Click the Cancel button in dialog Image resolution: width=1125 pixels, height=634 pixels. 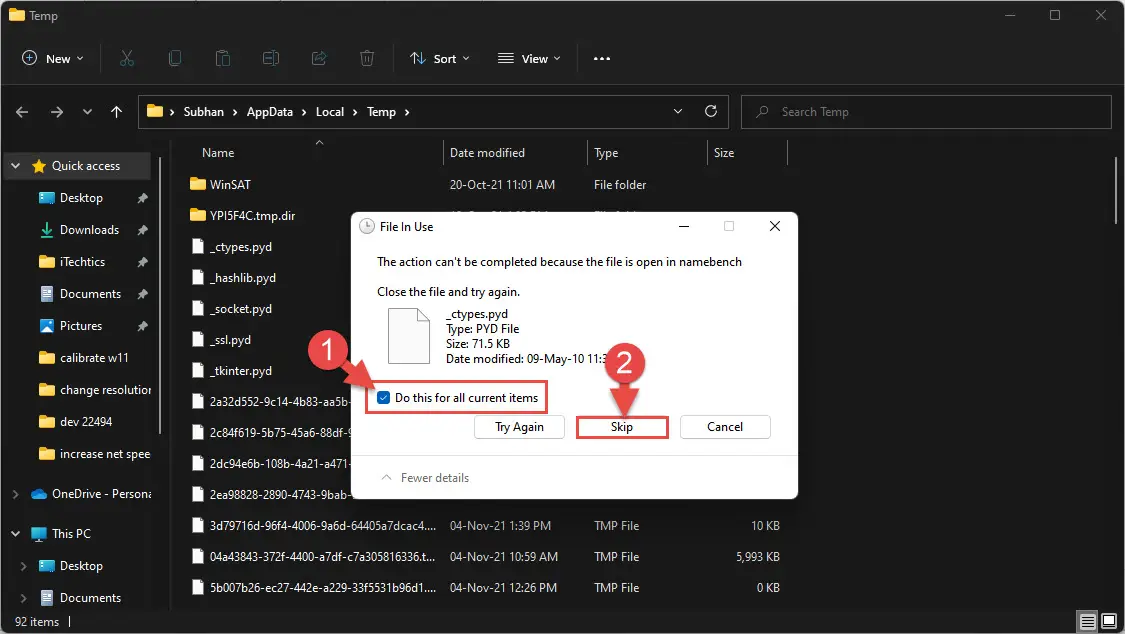(x=725, y=427)
